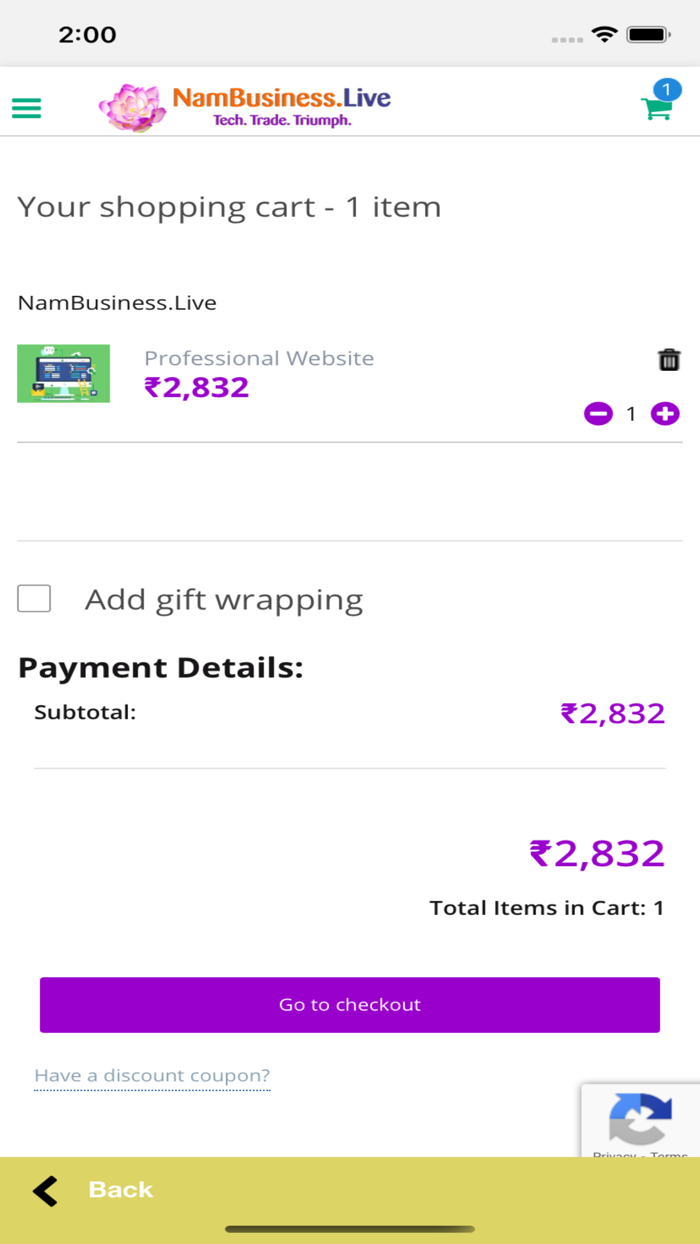This screenshot has height=1244, width=700.
Task: Increase item quantity with the plus button
Action: tap(665, 413)
